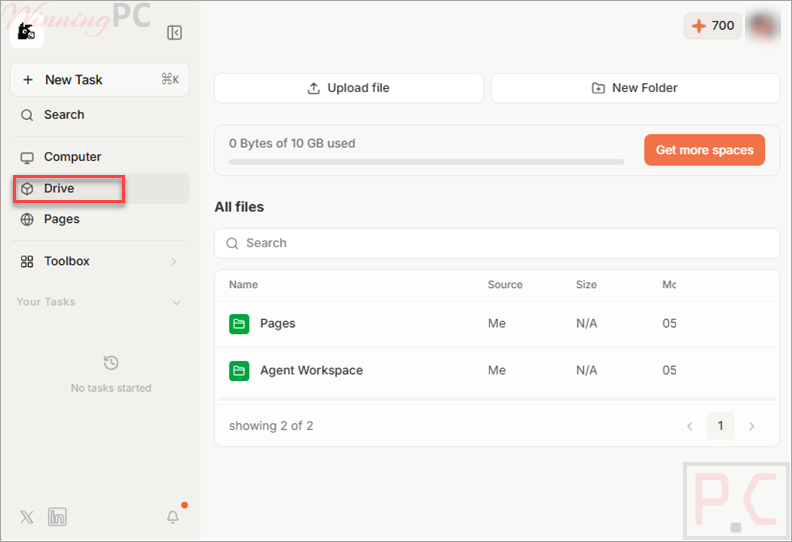Image resolution: width=792 pixels, height=542 pixels.
Task: Expand the Toolbox menu
Action: pos(100,261)
